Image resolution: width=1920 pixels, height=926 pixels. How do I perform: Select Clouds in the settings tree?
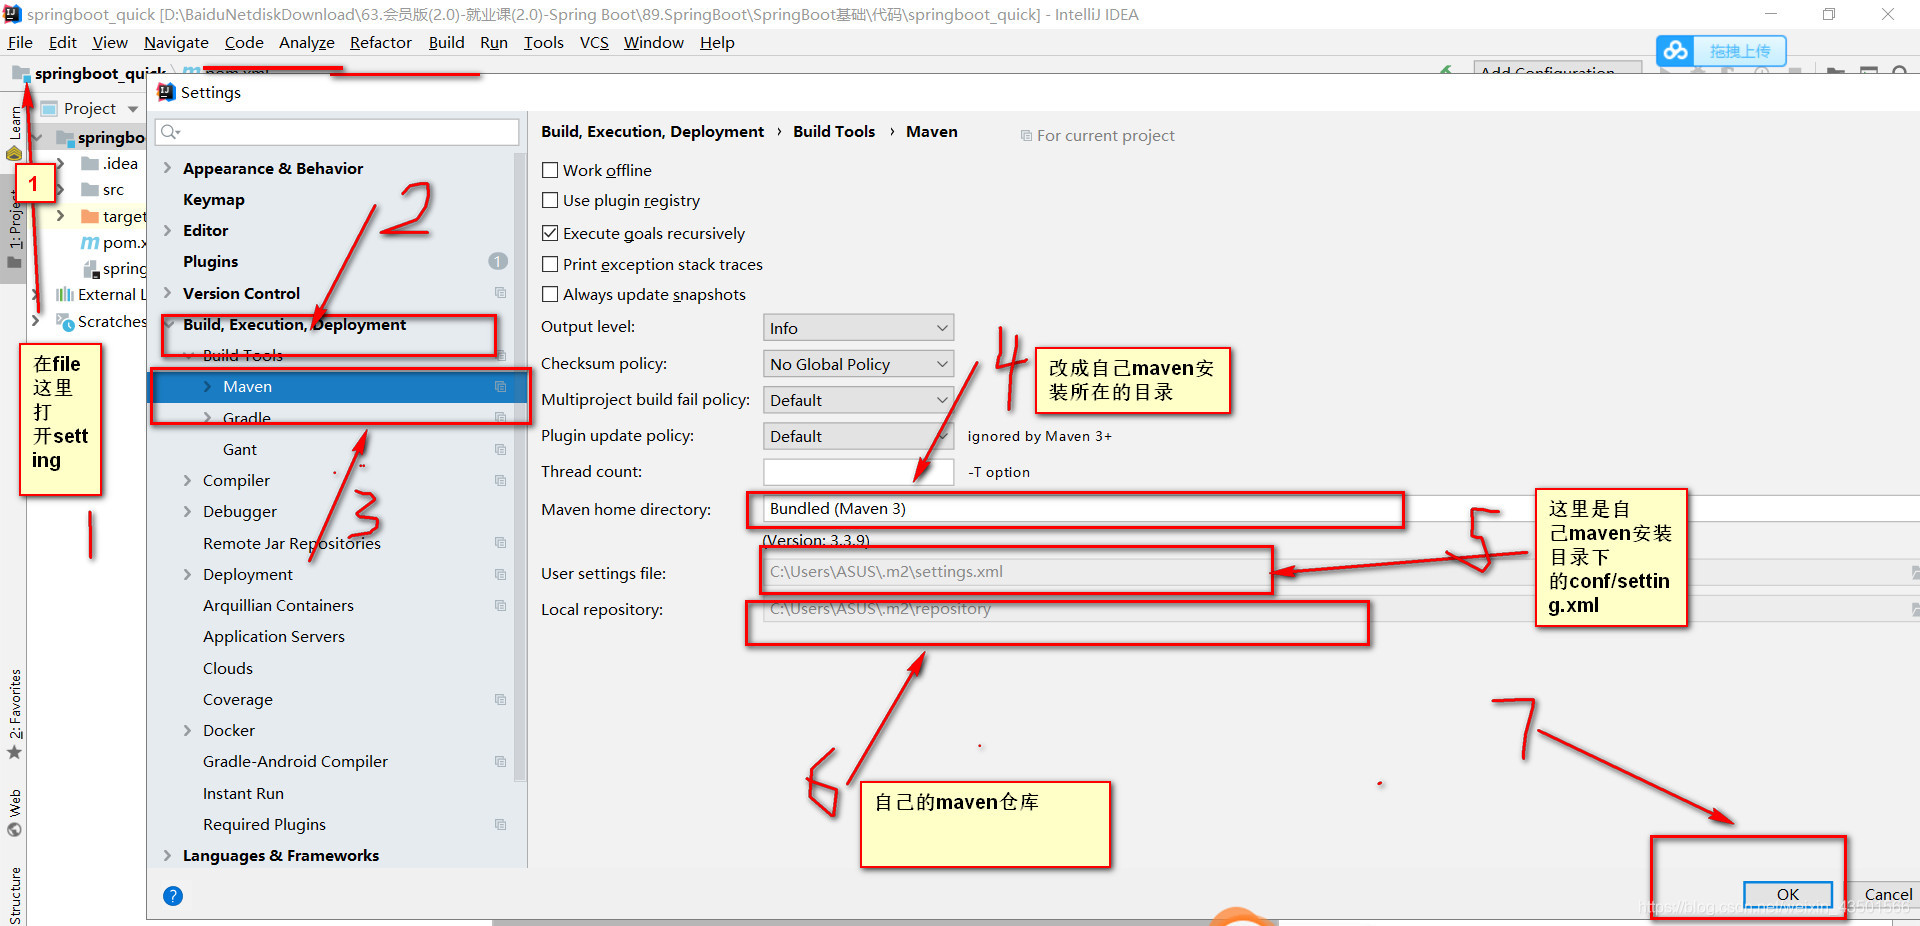[x=228, y=669]
